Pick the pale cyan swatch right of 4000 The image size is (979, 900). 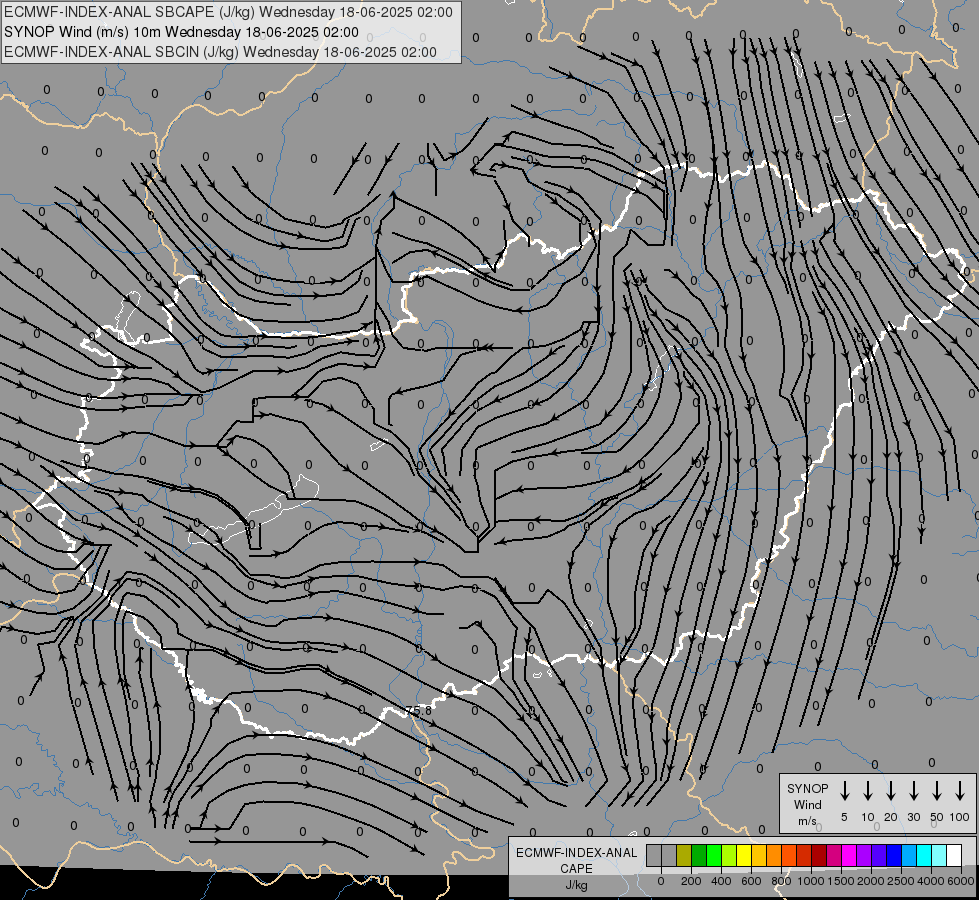point(940,855)
